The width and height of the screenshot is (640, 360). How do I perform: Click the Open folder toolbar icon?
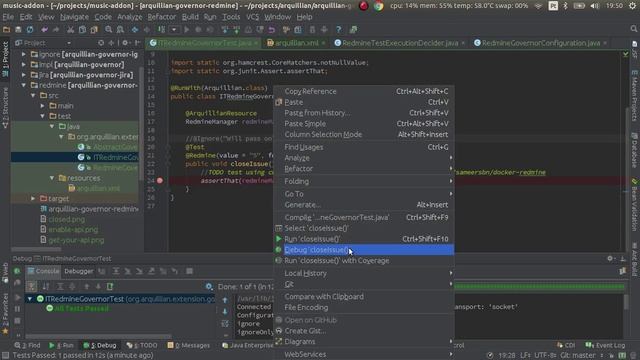tap(6, 29)
